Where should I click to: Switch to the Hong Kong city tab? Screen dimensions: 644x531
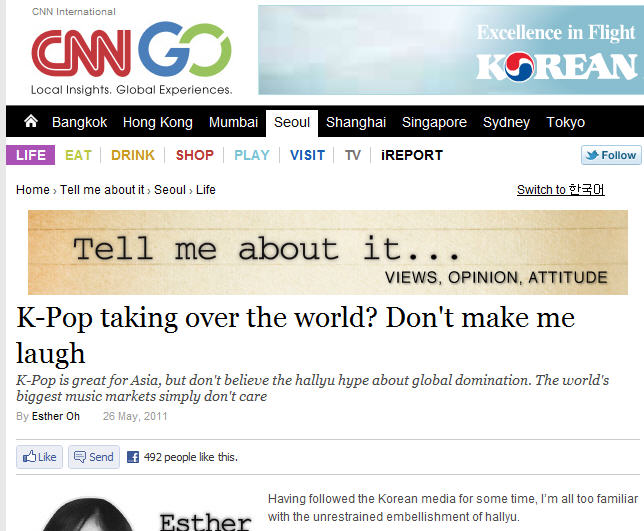(x=157, y=122)
